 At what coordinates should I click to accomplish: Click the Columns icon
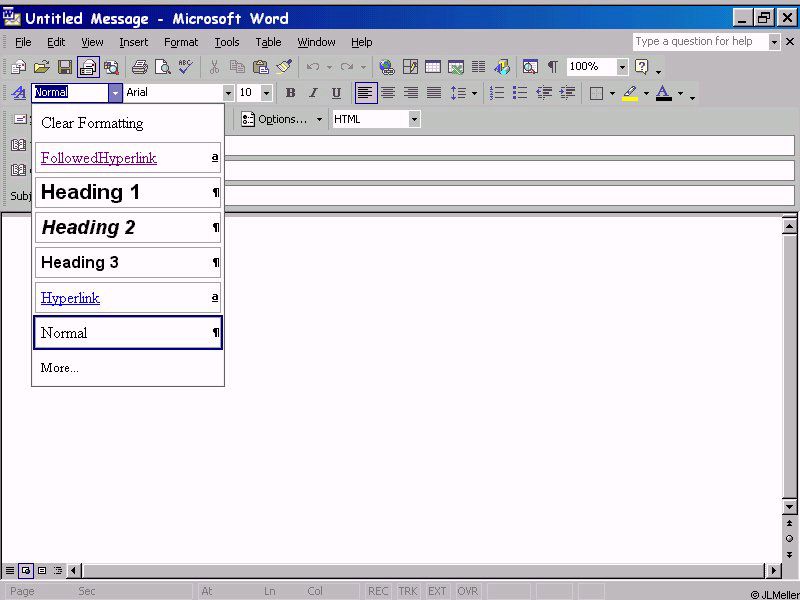[479, 67]
